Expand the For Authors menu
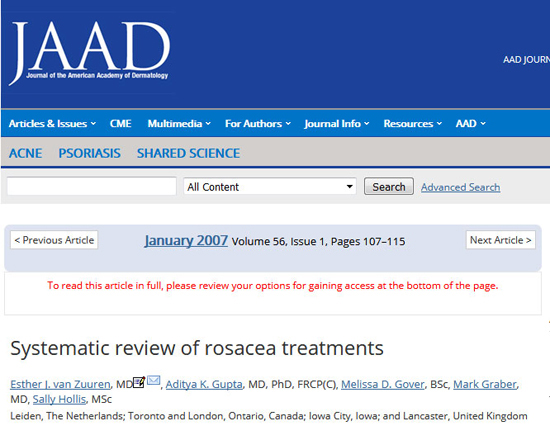The width and height of the screenshot is (550, 440). tap(258, 124)
